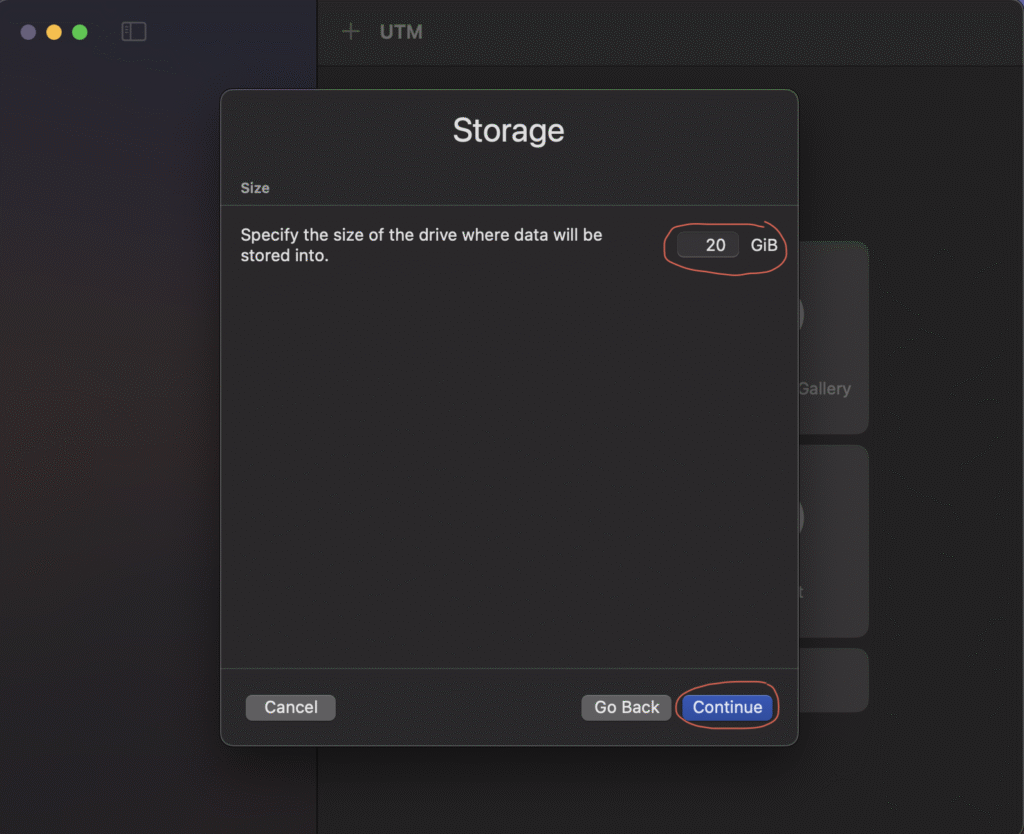
Task: Focus the drive size input field
Action: click(708, 245)
